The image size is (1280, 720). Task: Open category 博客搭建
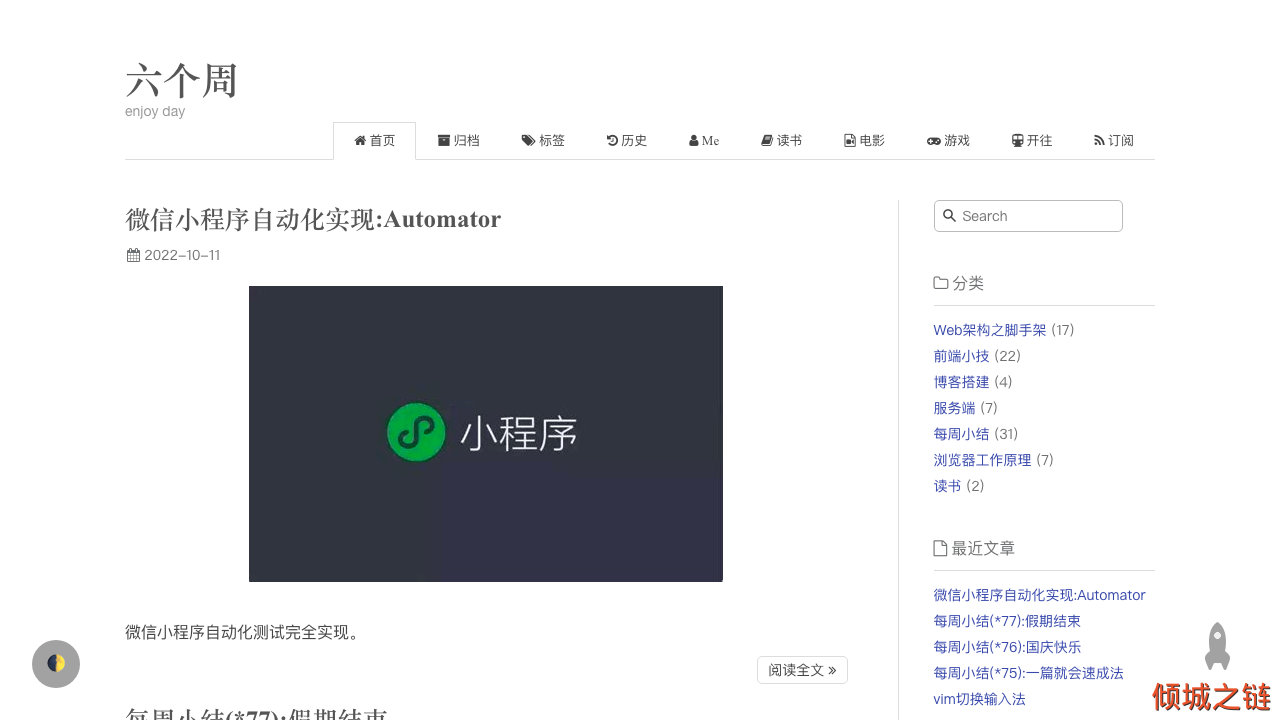click(961, 382)
